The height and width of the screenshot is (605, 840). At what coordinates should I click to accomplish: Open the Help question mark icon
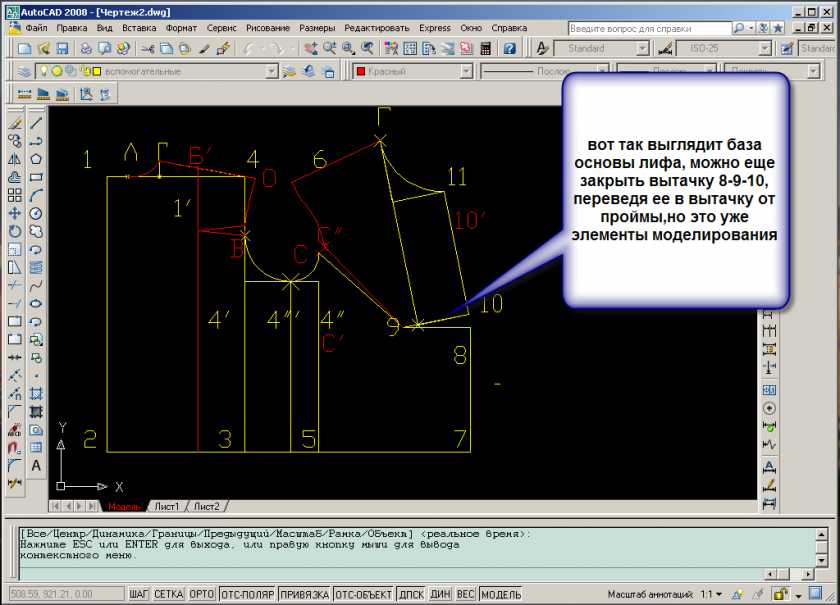coord(509,48)
